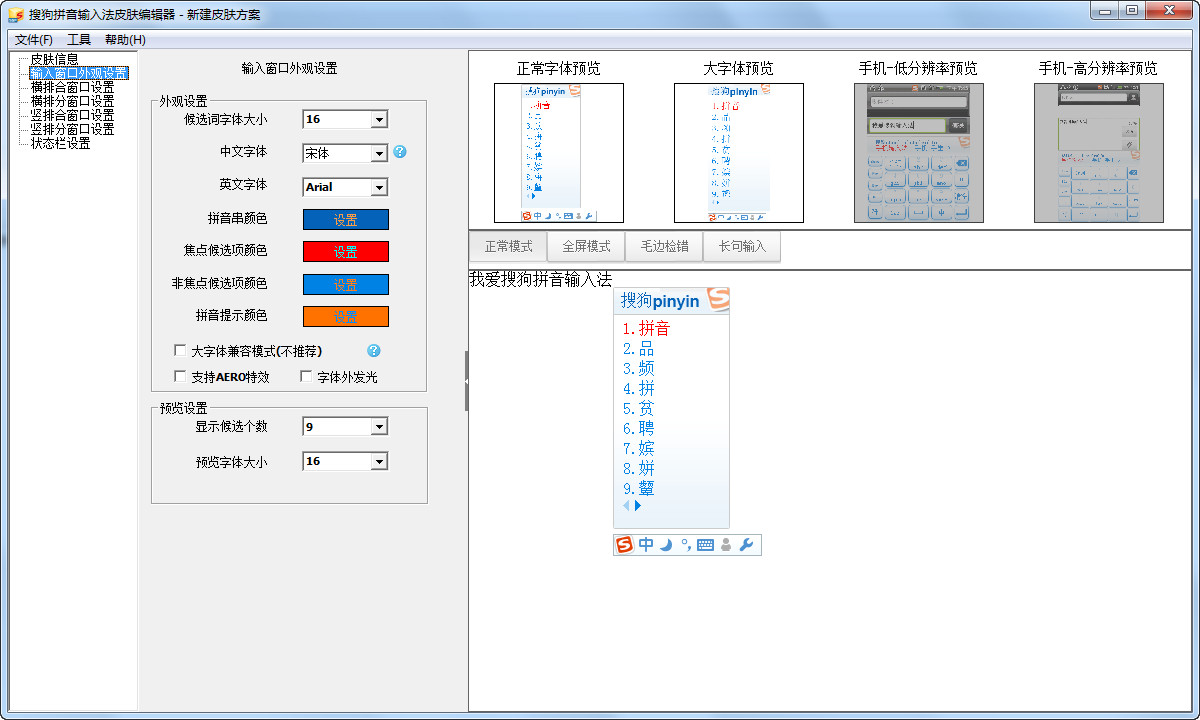Screen dimensions: 1200x720
Task: Select 输入窗口外观设置 tree item
Action: coord(78,73)
